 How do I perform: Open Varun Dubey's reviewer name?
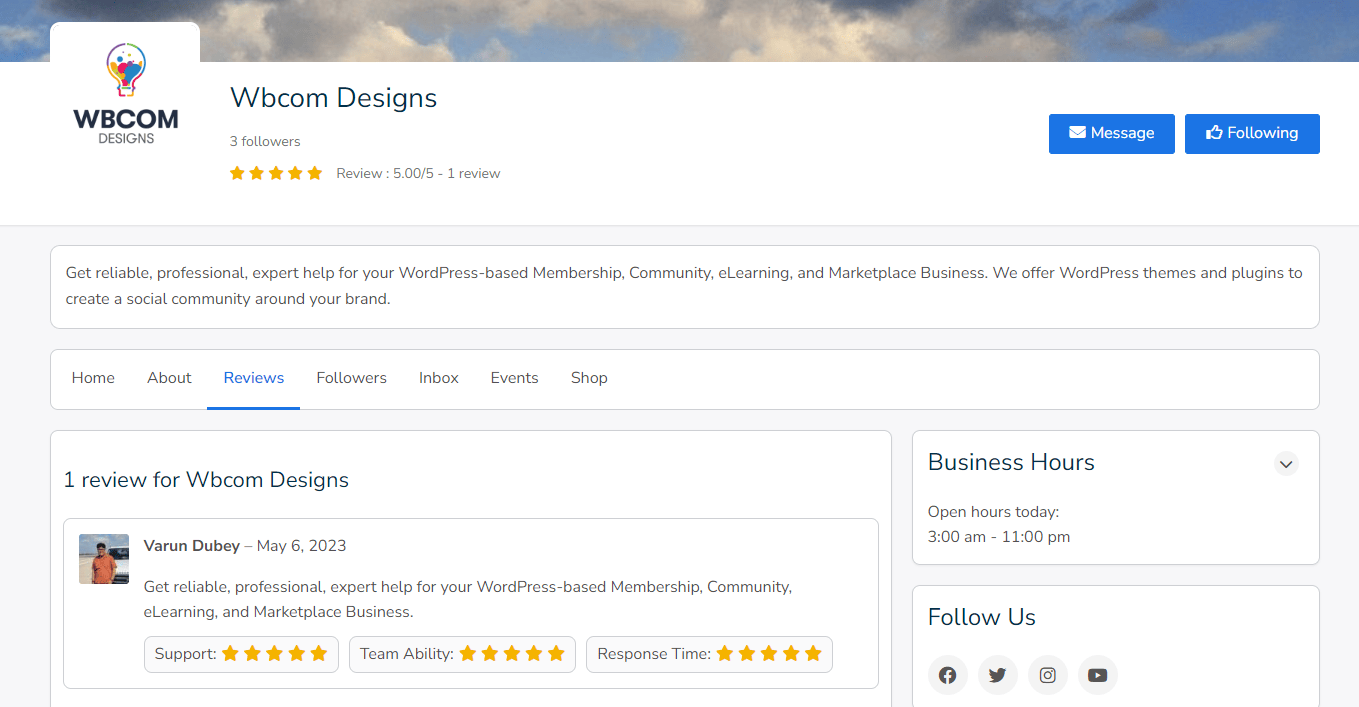tap(192, 546)
